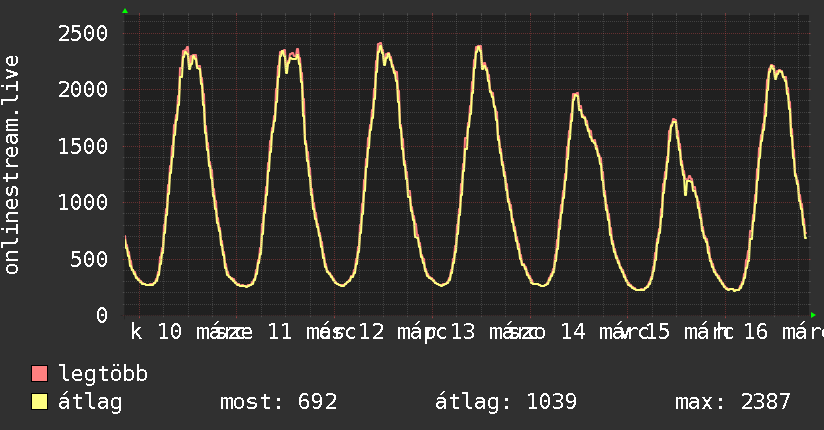Click the pink legtöbb legend swatch

(39, 373)
